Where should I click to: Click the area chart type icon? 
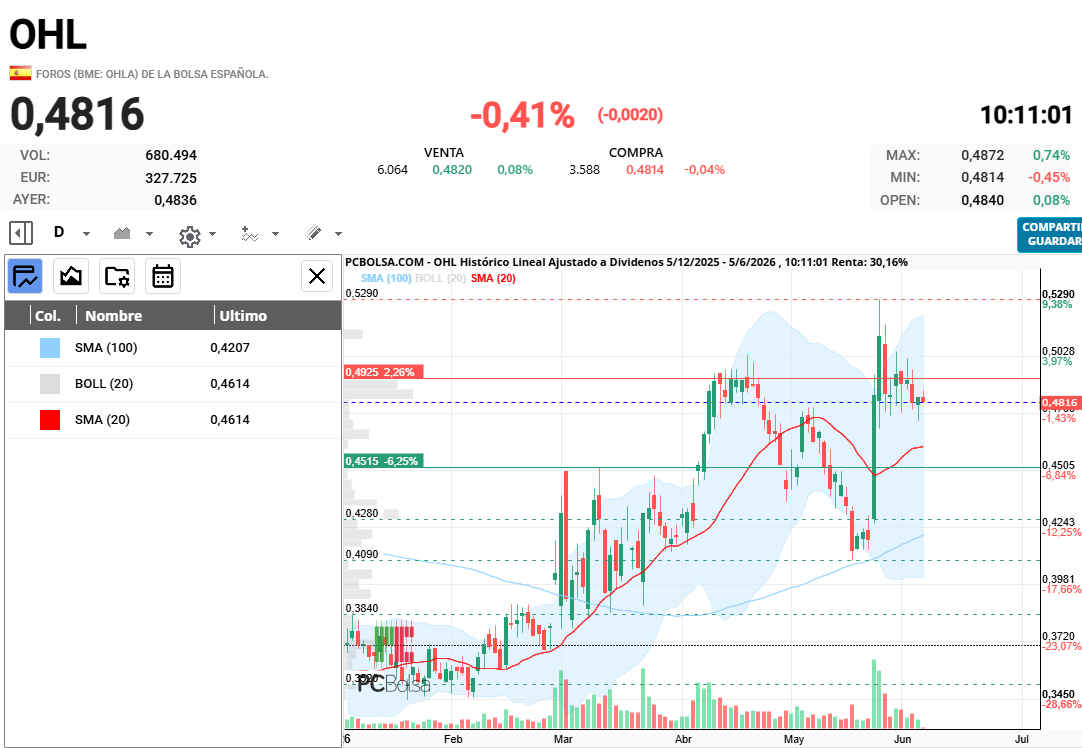[x=122, y=233]
